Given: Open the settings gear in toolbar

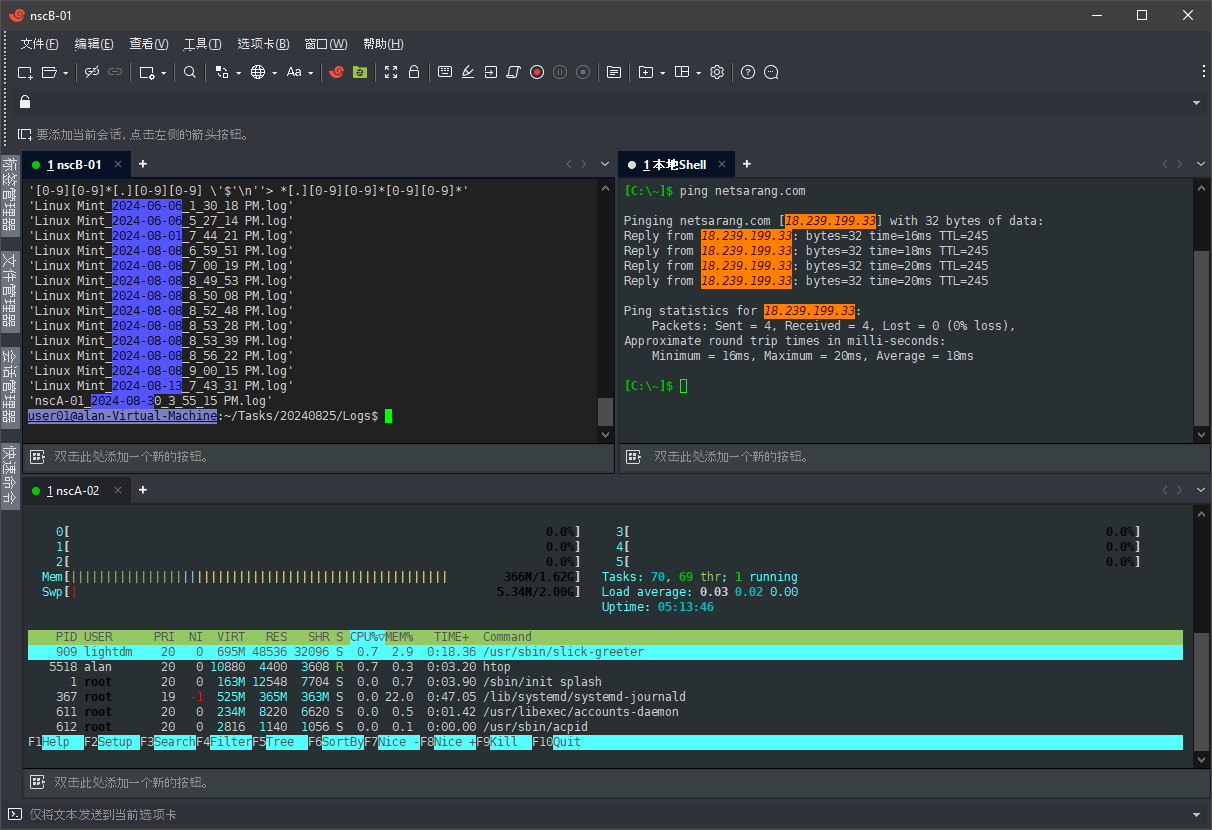Looking at the screenshot, I should (717, 72).
